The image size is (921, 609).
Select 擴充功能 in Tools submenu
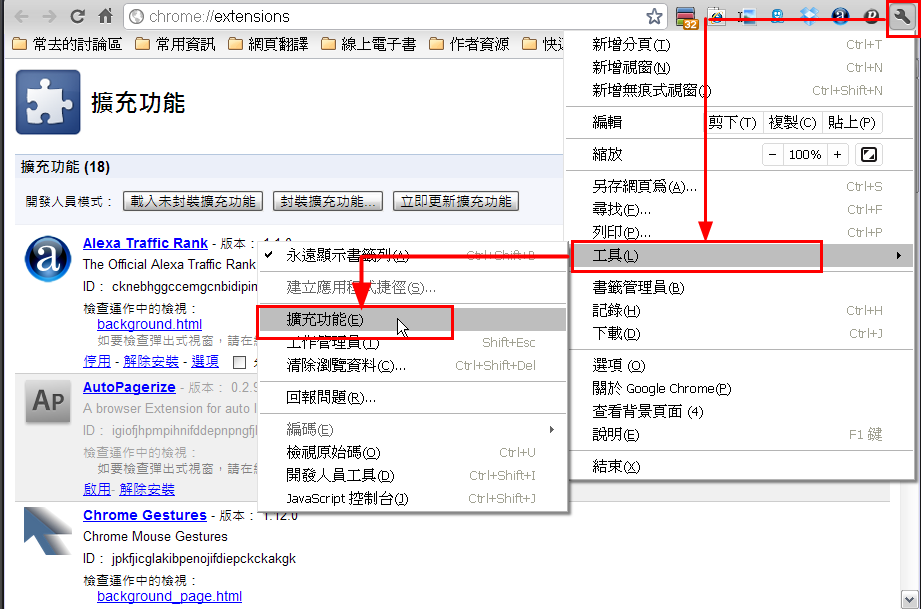coord(412,319)
